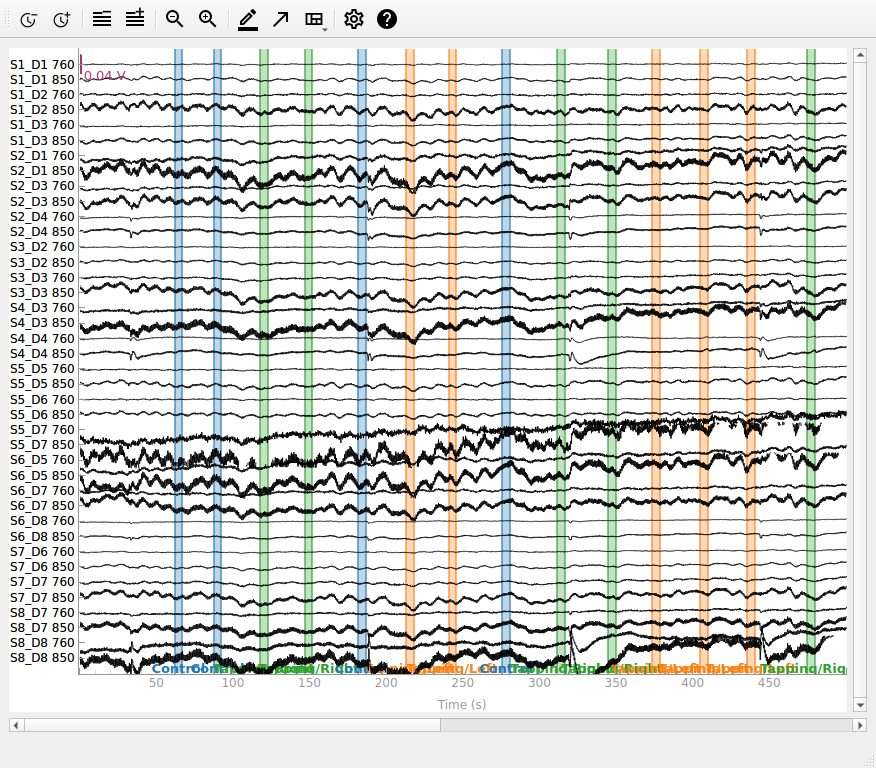Increase the displayed time duration

61,20
